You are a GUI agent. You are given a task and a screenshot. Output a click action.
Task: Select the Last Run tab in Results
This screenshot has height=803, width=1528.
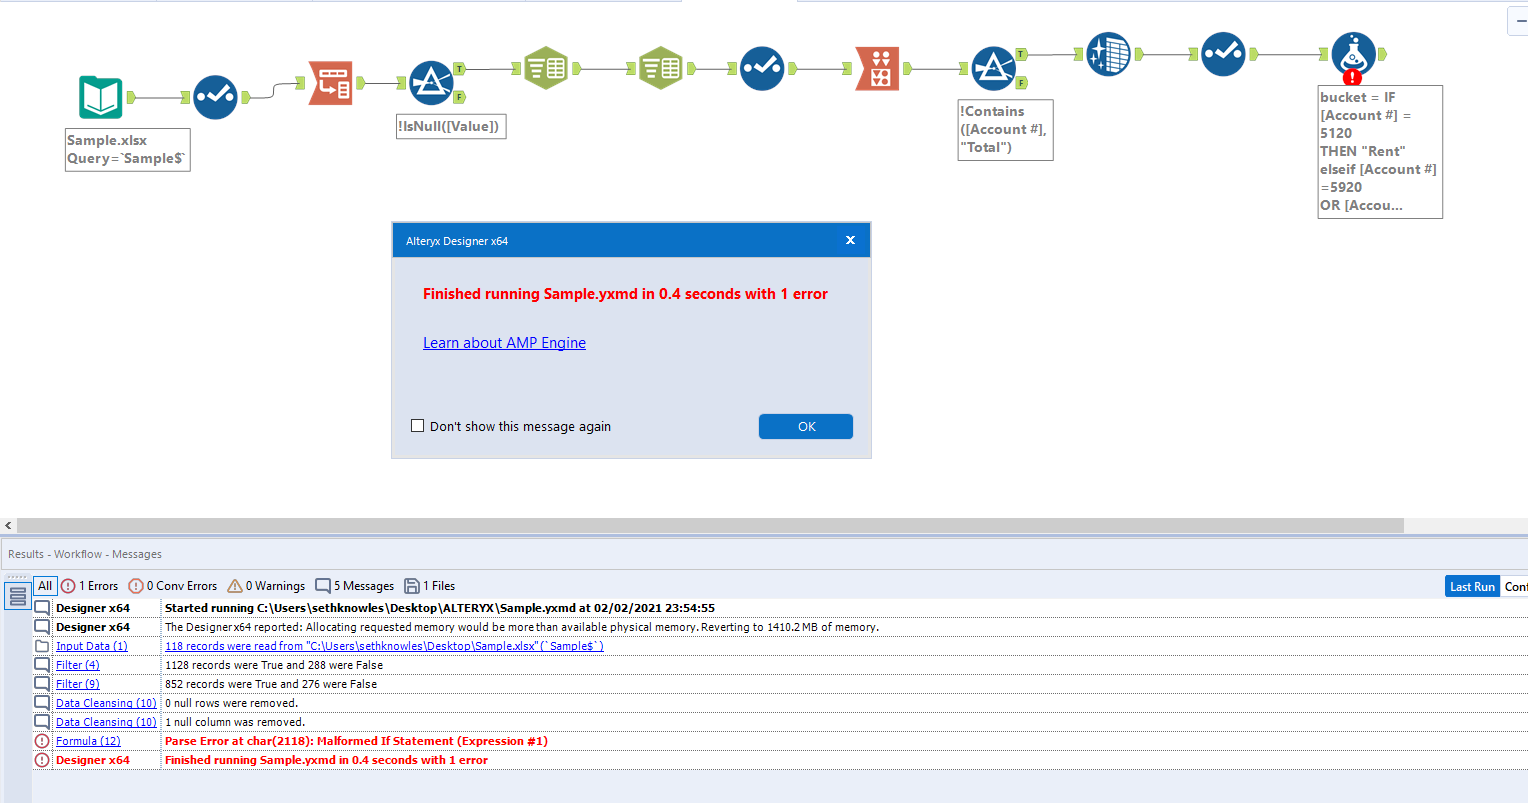[1472, 586]
